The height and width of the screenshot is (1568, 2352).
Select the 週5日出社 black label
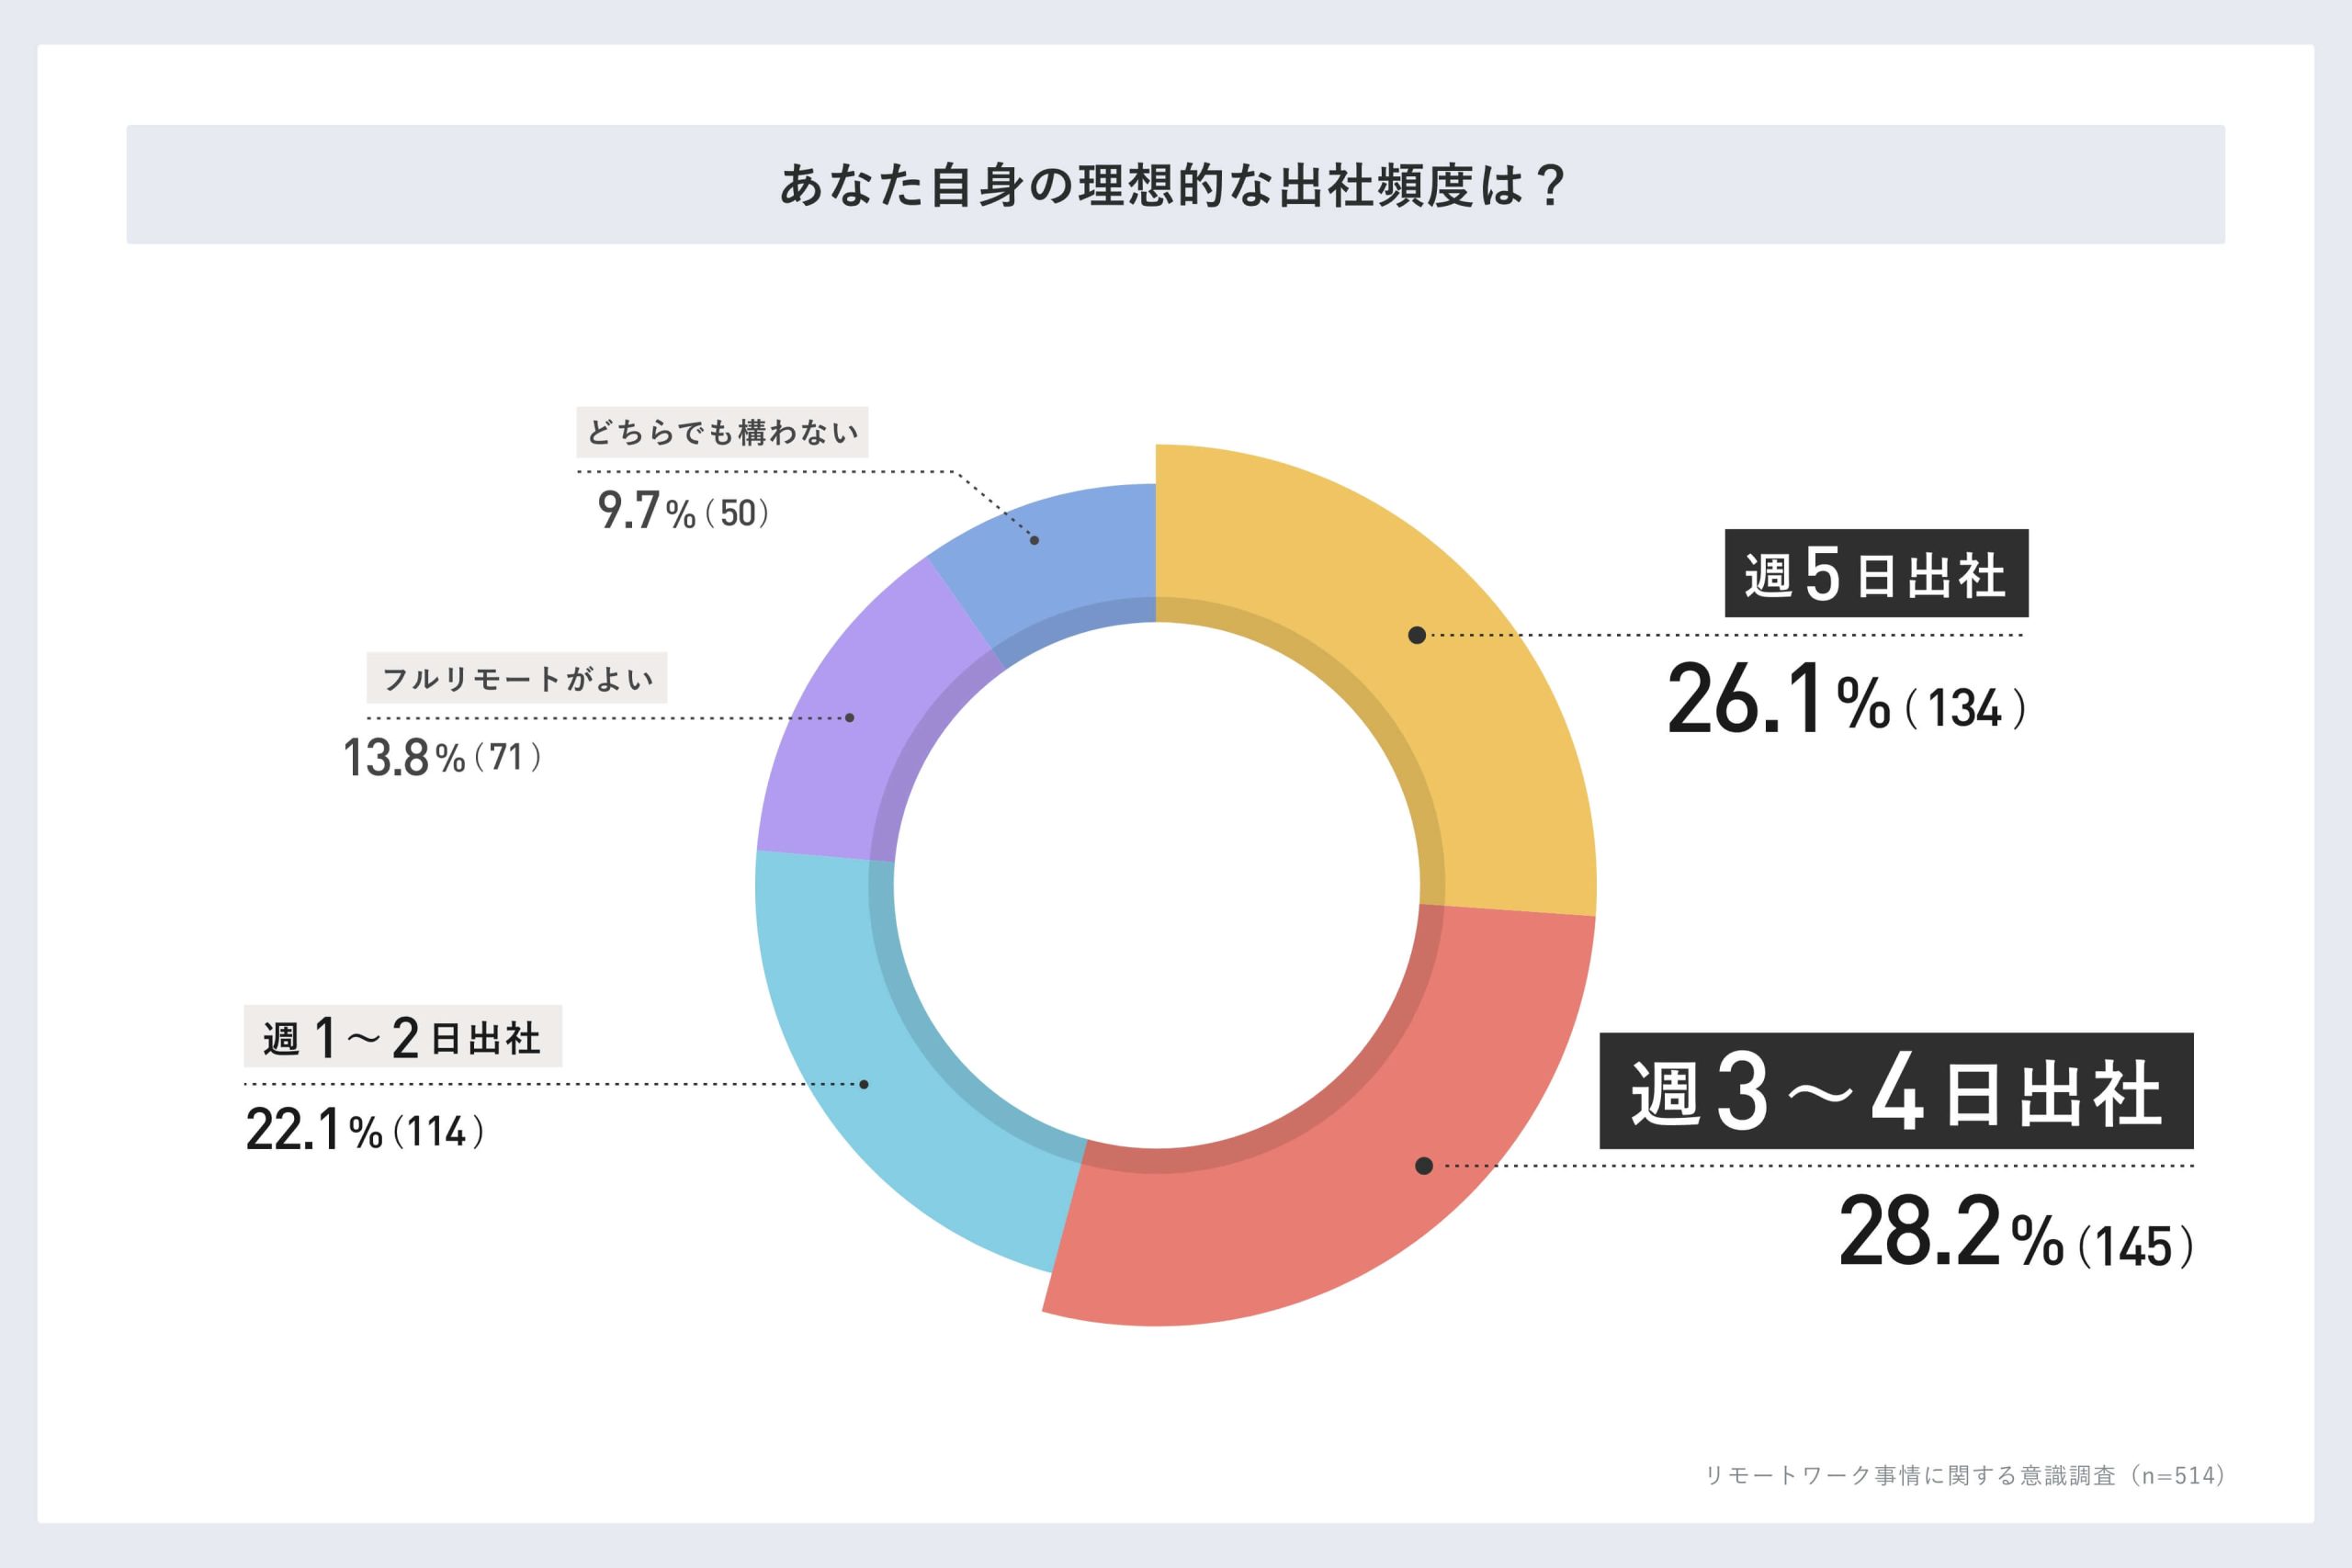1876,573
